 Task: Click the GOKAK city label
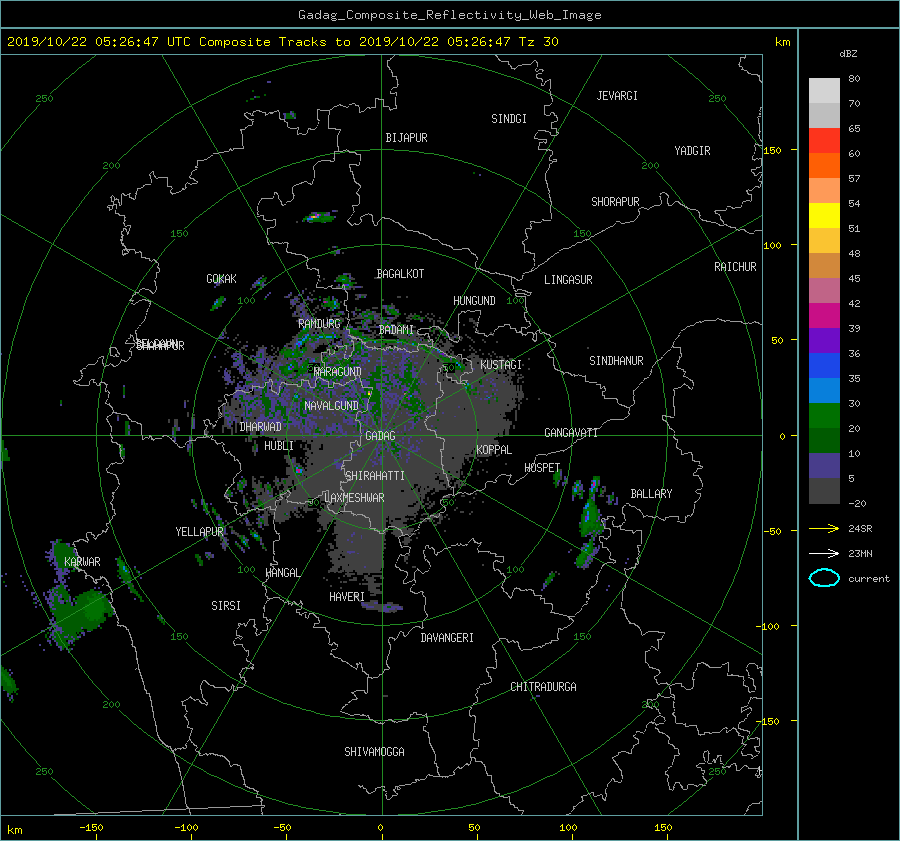[x=221, y=279]
